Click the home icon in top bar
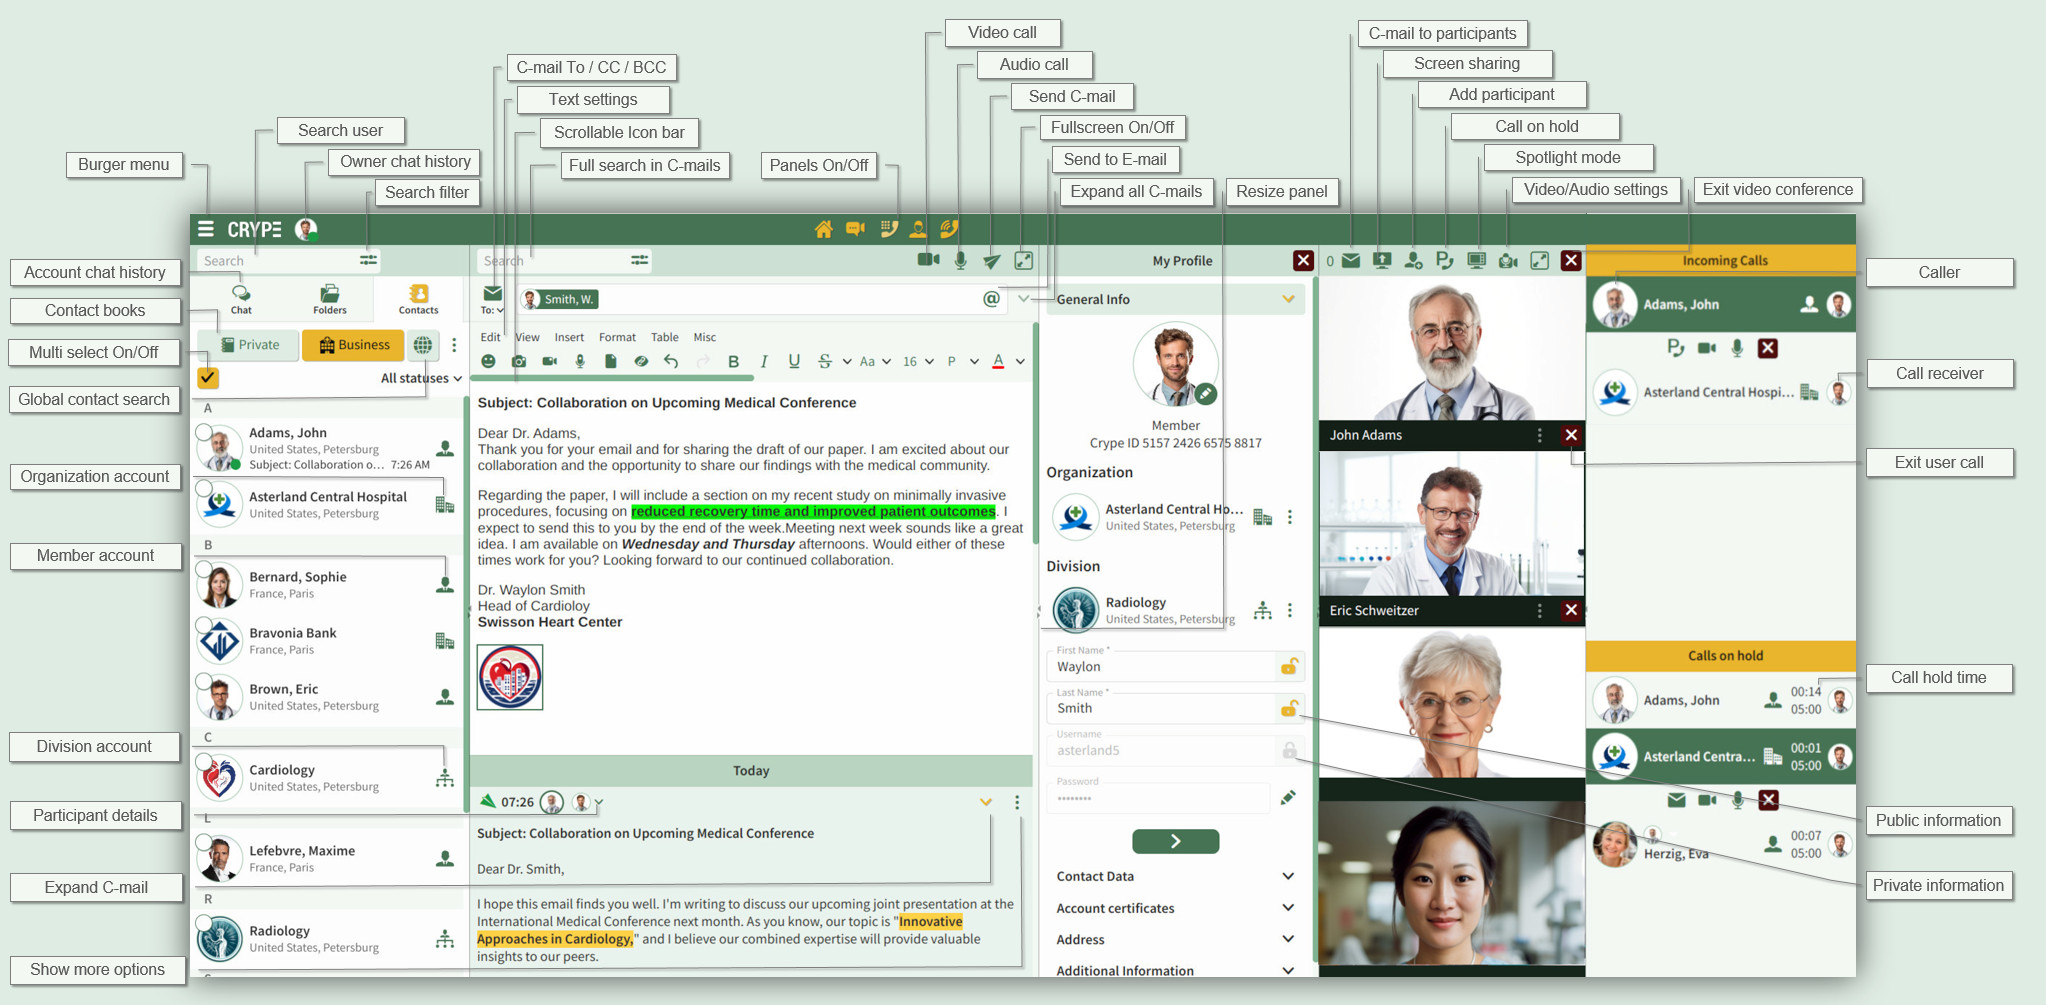The image size is (2046, 1005). [823, 229]
